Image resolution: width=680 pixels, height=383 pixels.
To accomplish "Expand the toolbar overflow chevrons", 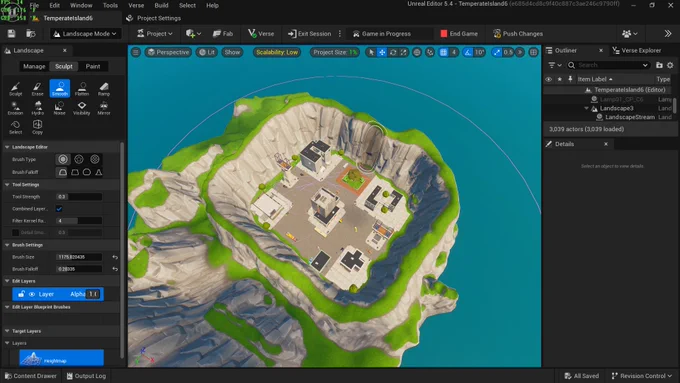I will click(x=667, y=33).
